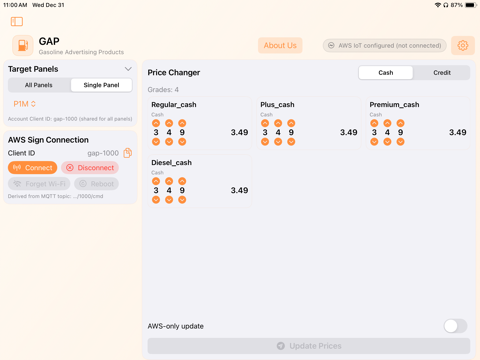Viewport: 480px width, 360px height.
Task: Decrease Regular_cash dollars digit
Action: 156,142
